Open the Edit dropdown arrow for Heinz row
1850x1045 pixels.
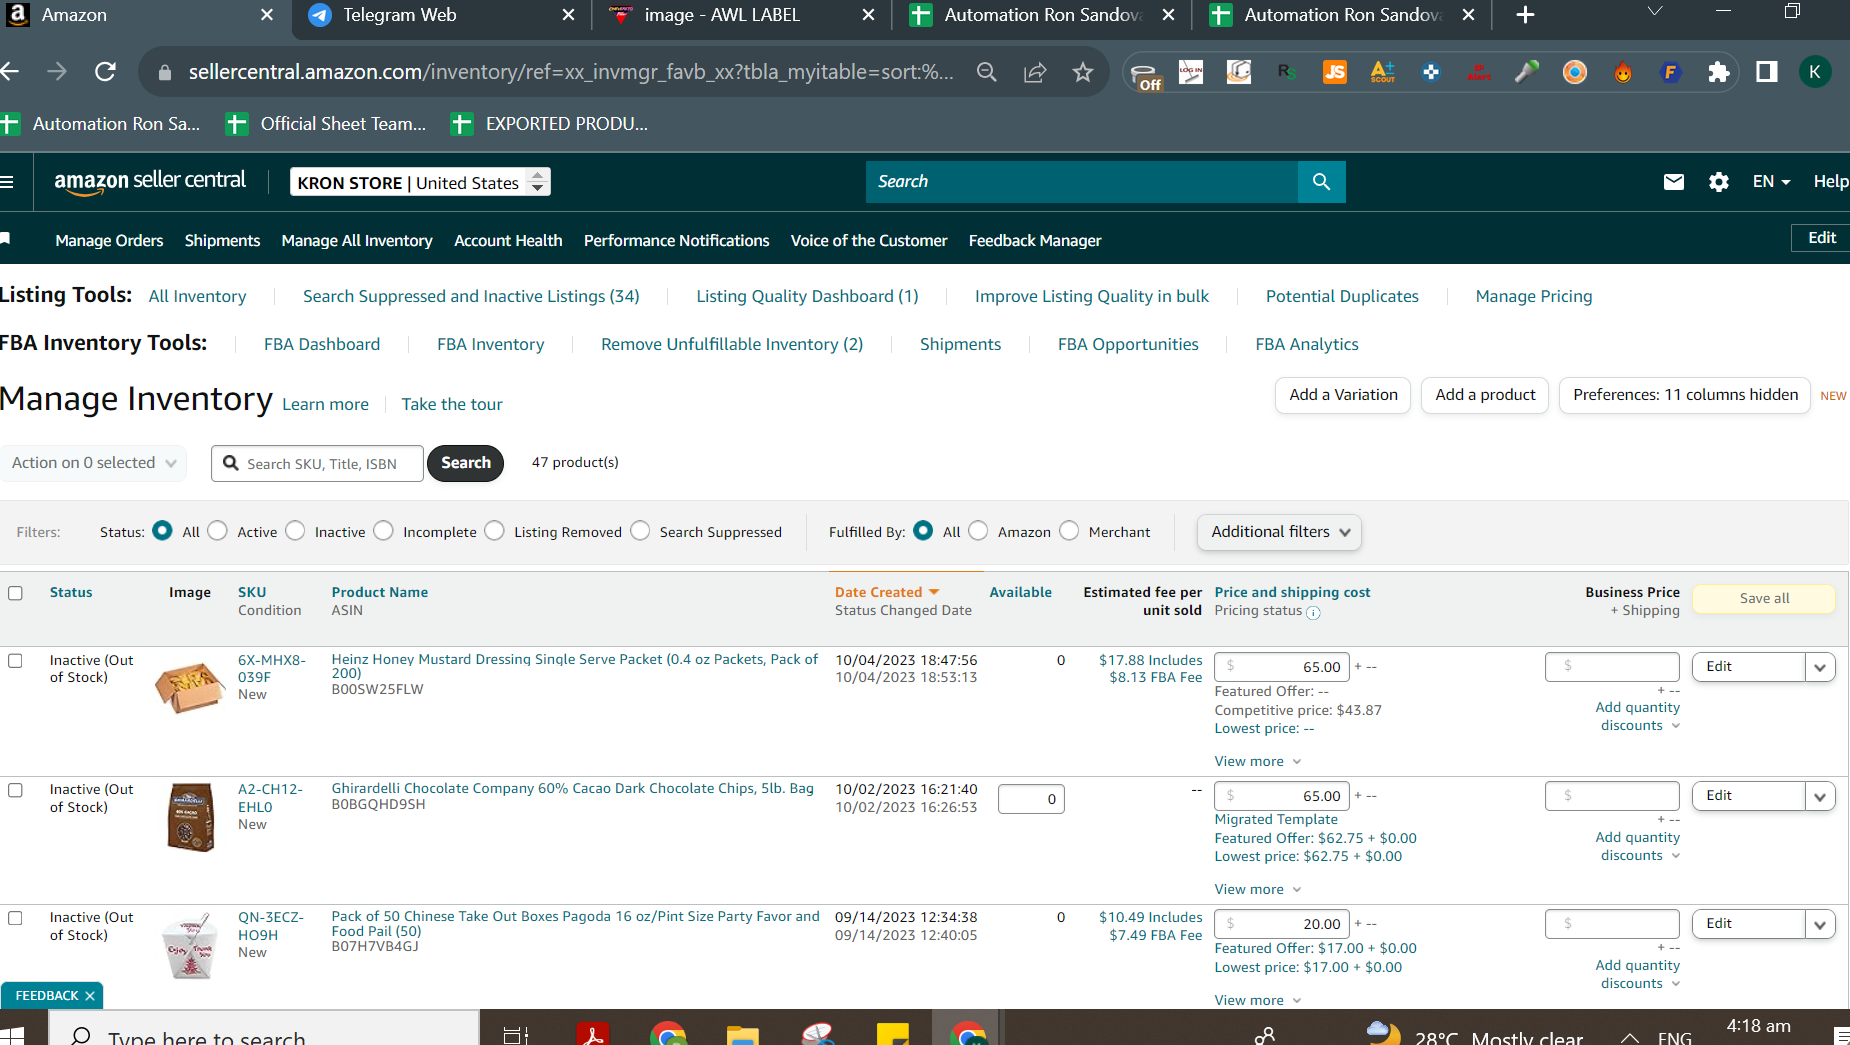click(1820, 667)
